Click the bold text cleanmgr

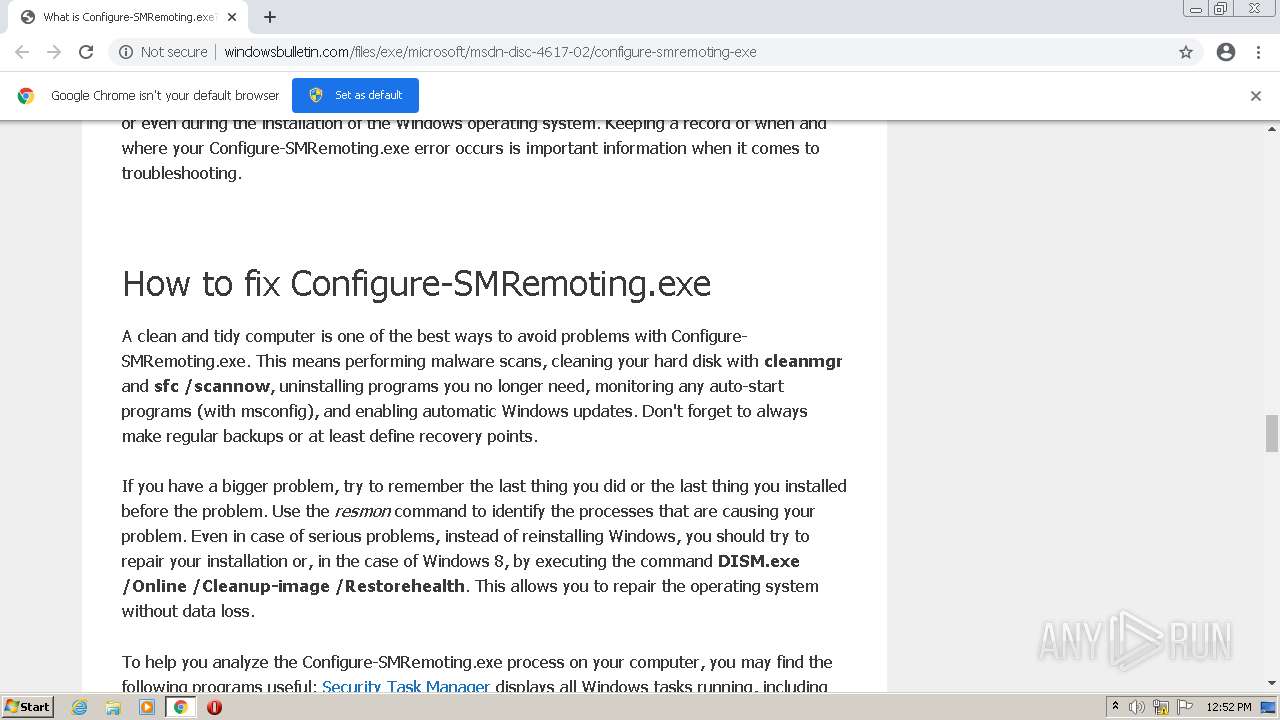(x=803, y=361)
